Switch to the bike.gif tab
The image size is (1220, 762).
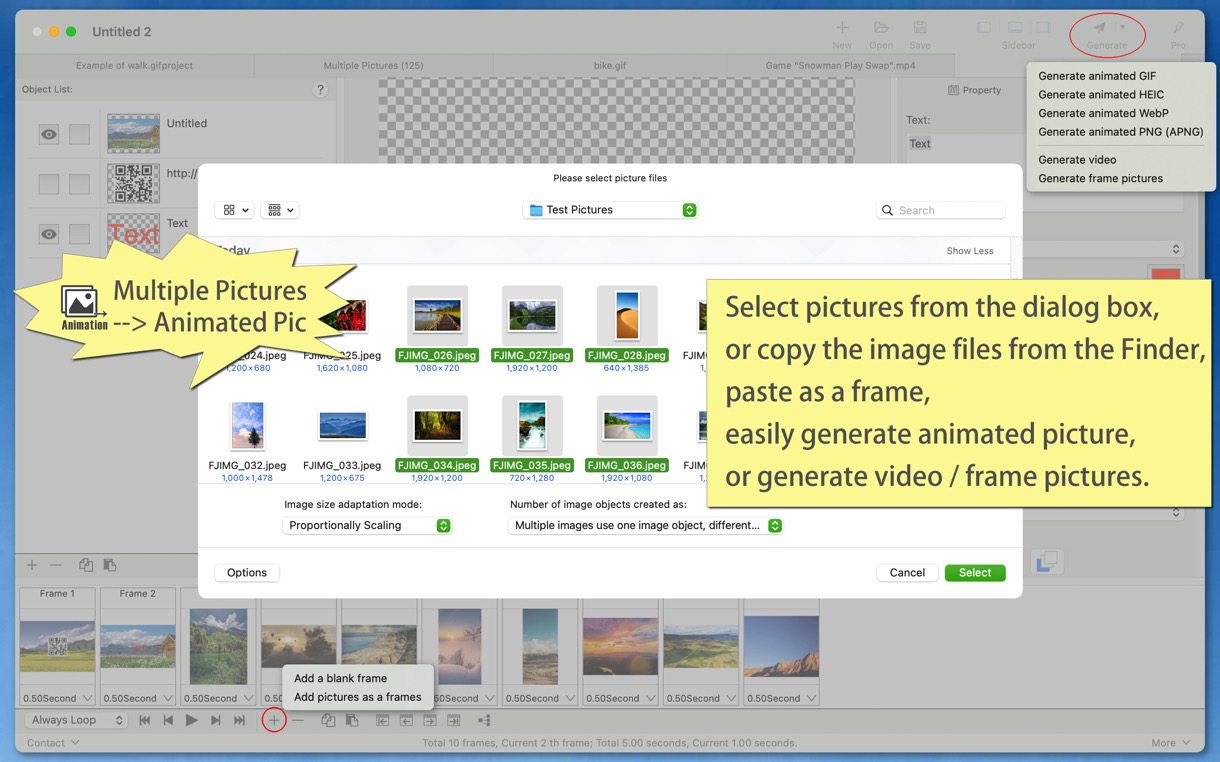point(609,65)
